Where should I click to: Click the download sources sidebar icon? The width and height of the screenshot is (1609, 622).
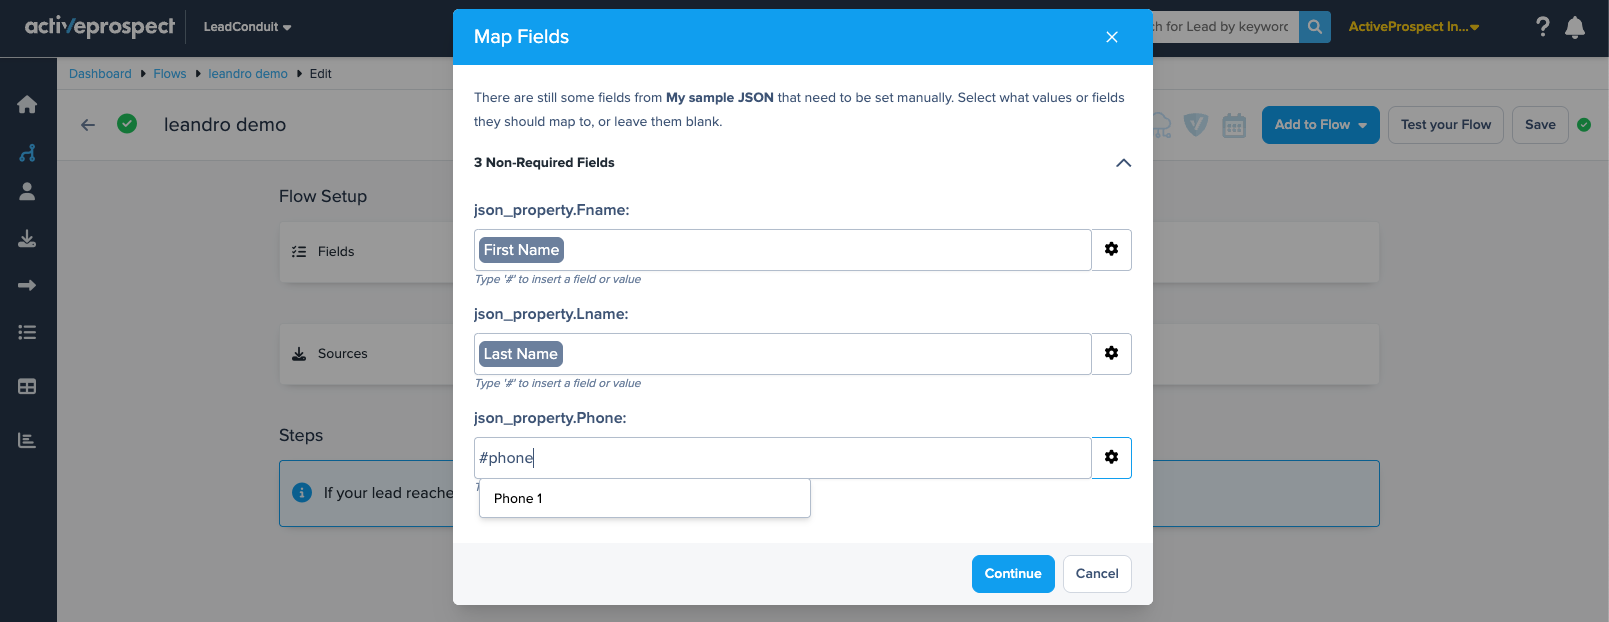27,239
